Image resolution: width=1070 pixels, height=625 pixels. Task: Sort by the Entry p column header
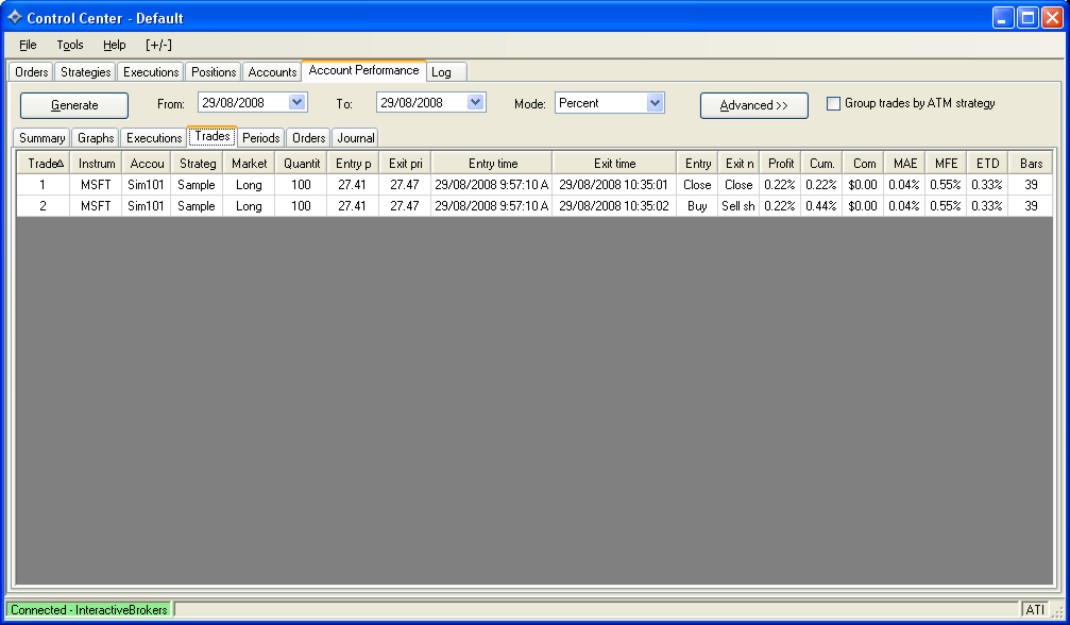pos(353,164)
